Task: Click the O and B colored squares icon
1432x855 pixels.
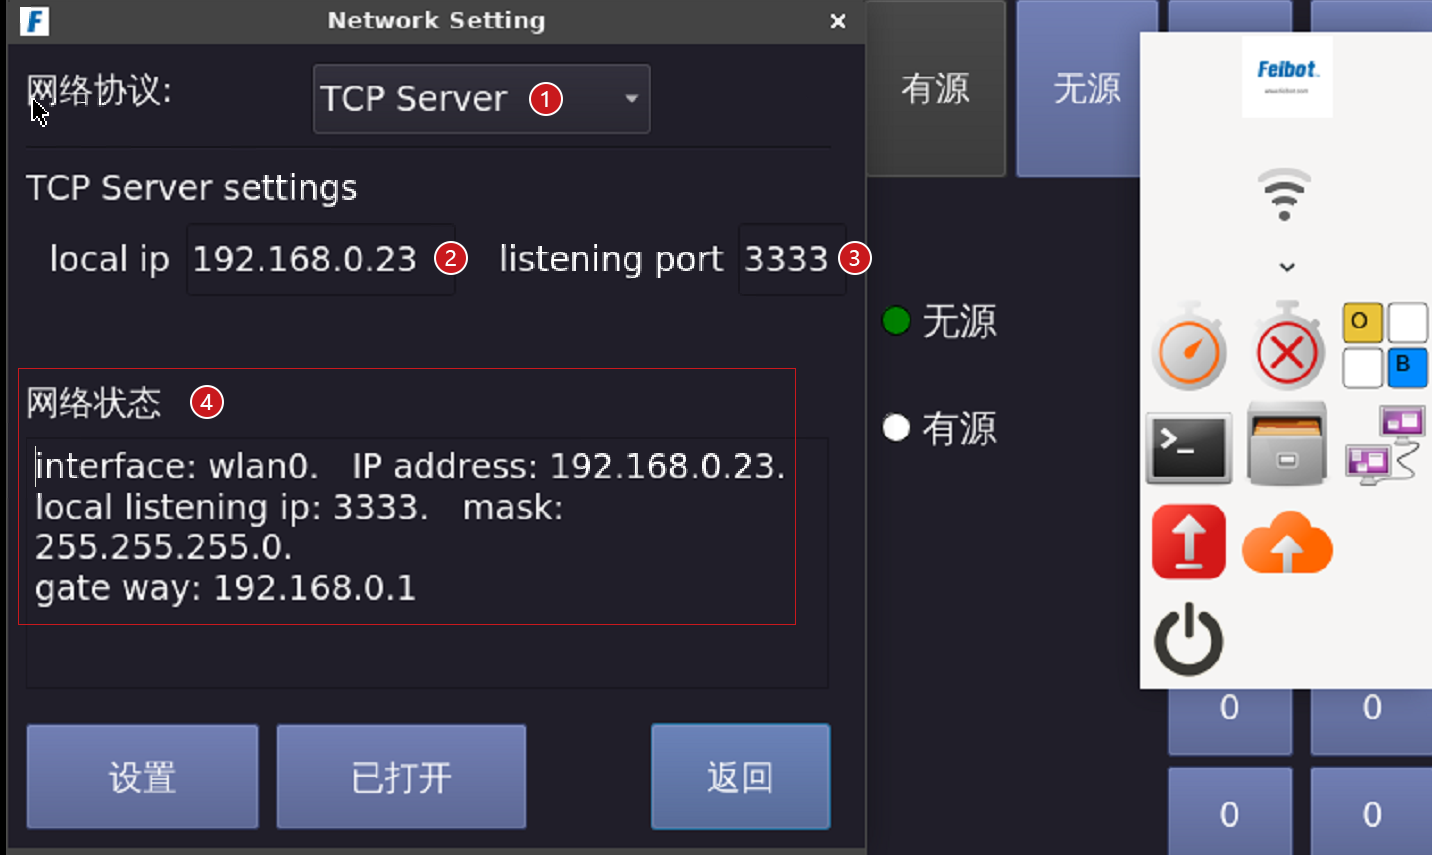Action: (1385, 346)
